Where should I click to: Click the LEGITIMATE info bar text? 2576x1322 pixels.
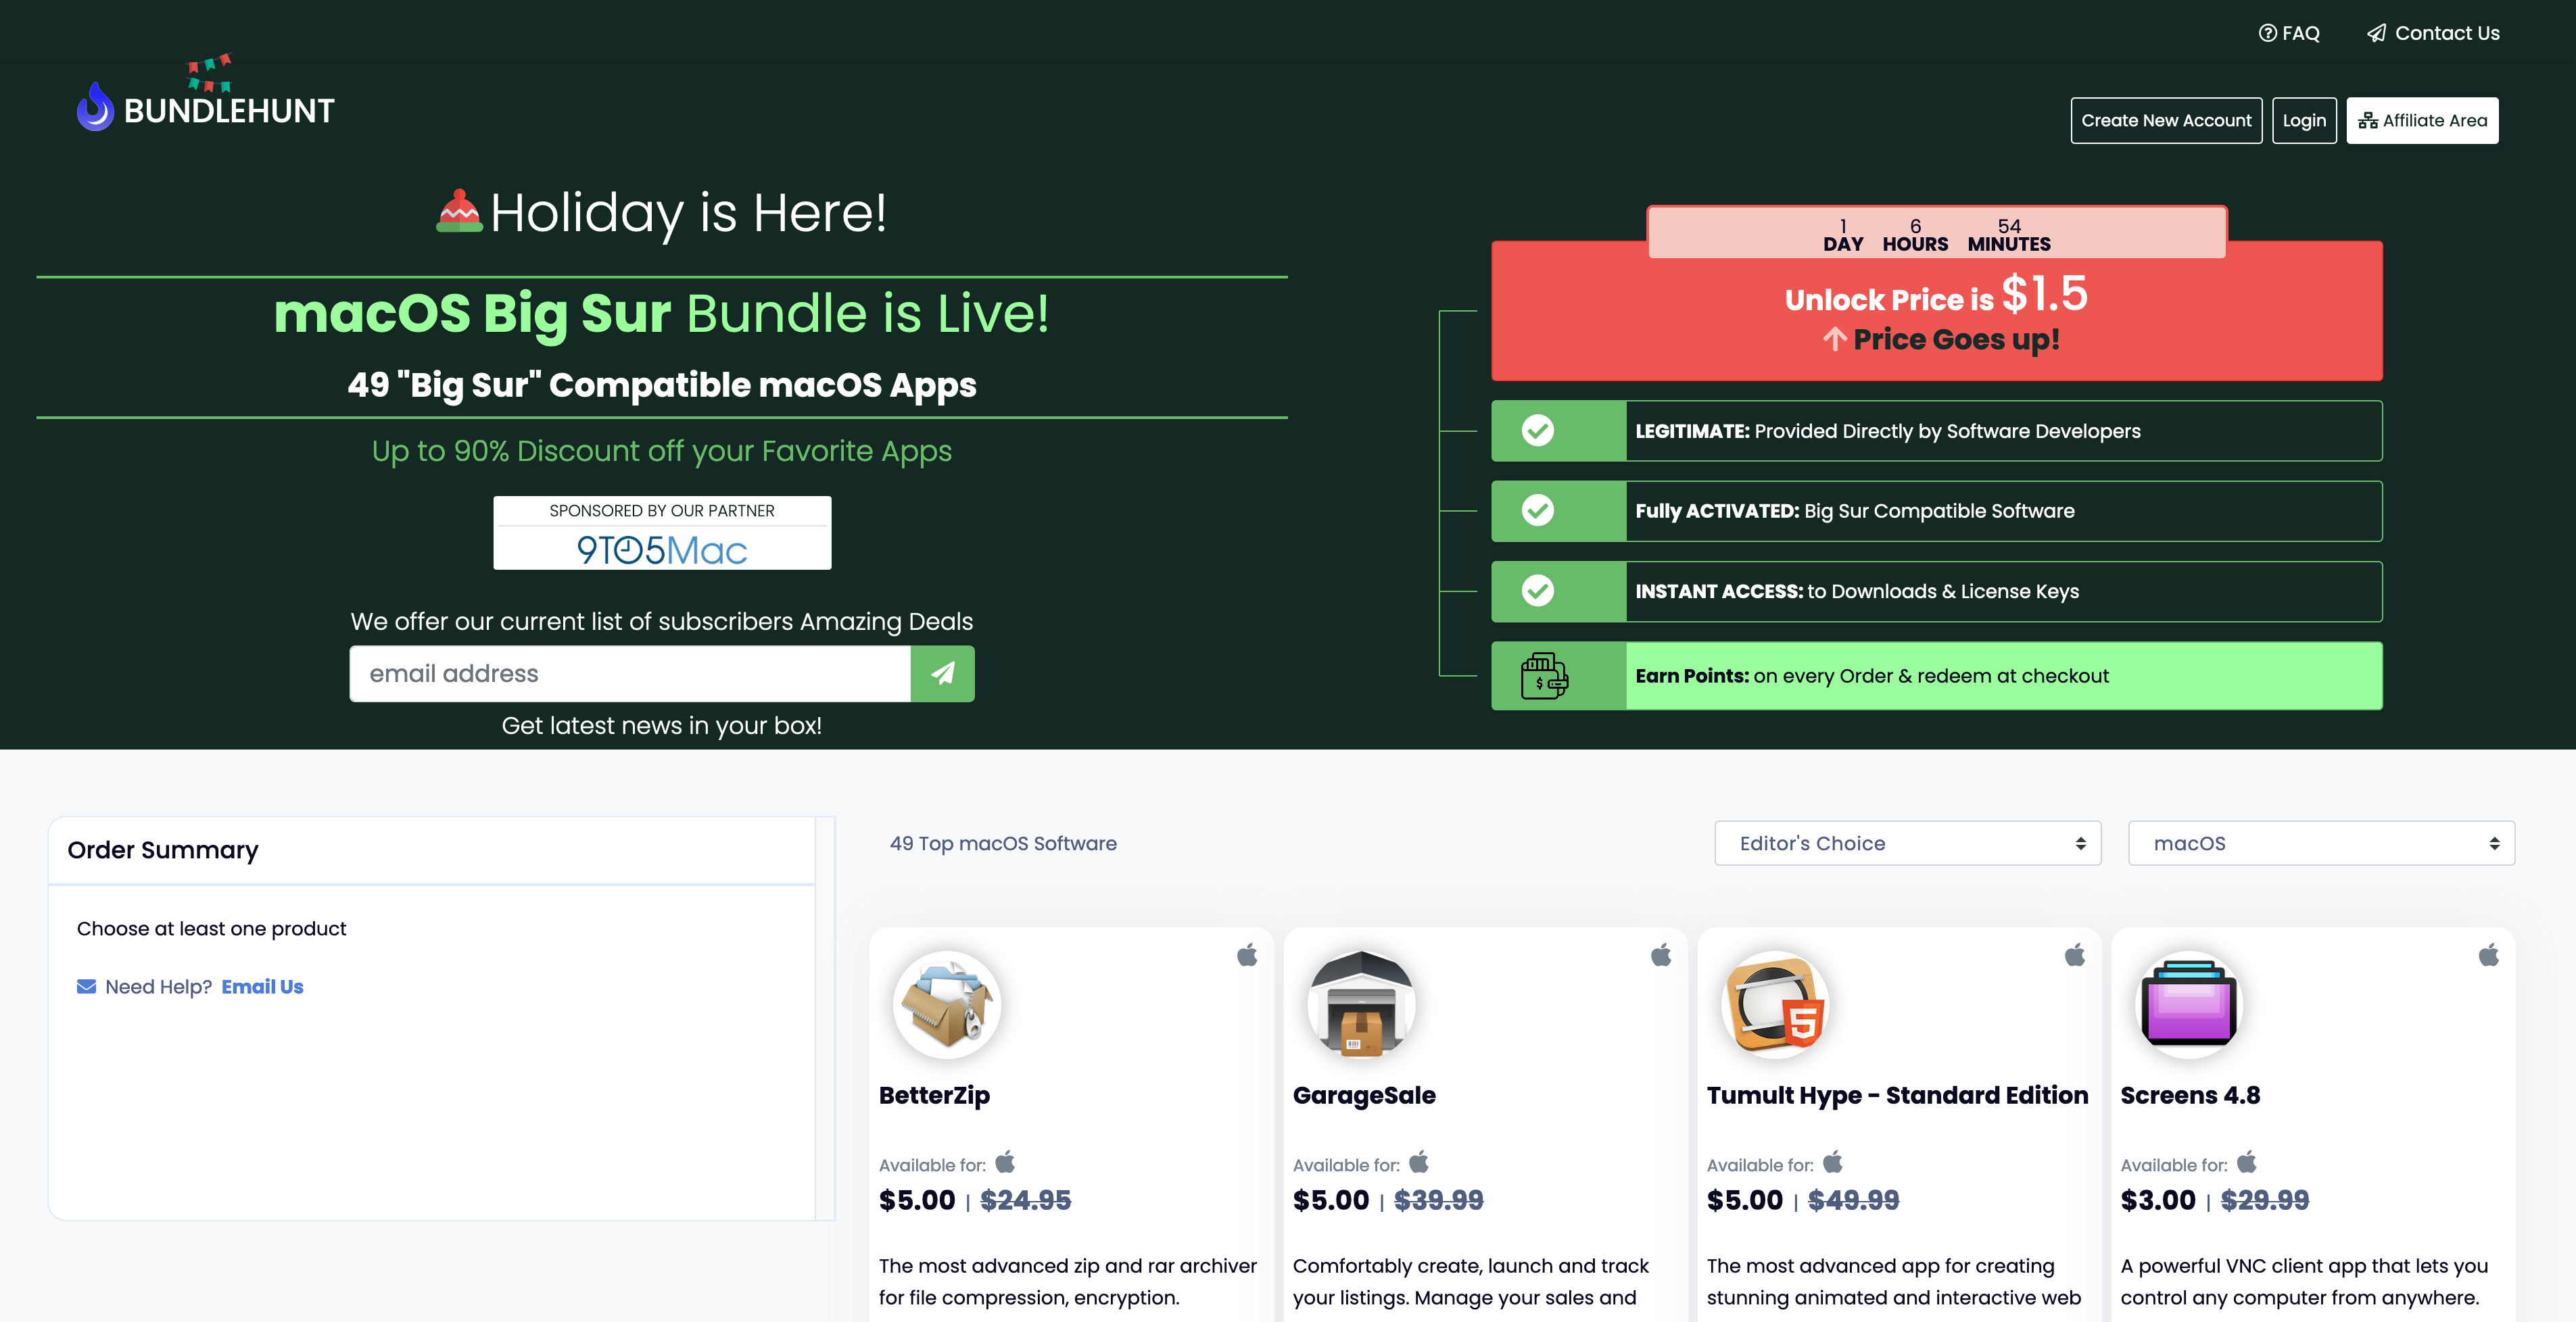coord(1887,431)
